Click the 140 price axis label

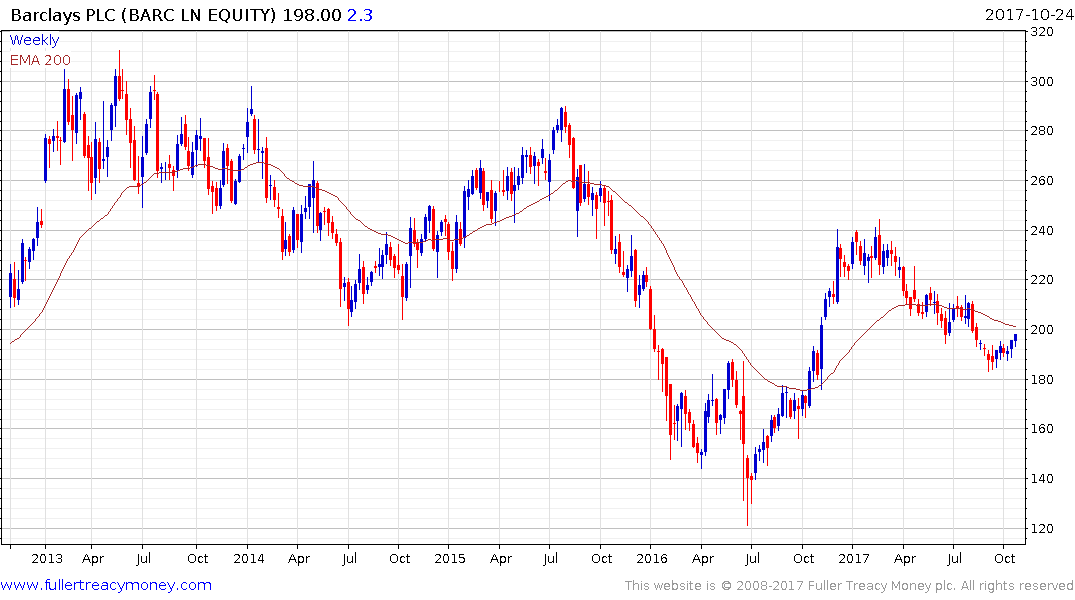1042,479
